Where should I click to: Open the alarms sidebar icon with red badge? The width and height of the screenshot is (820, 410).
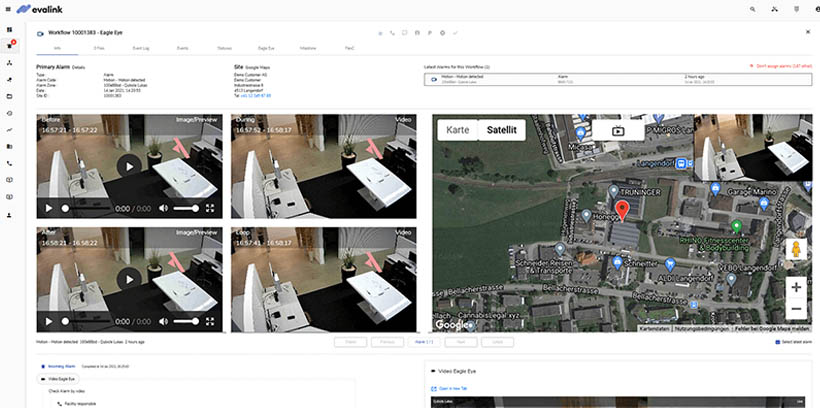click(9, 46)
